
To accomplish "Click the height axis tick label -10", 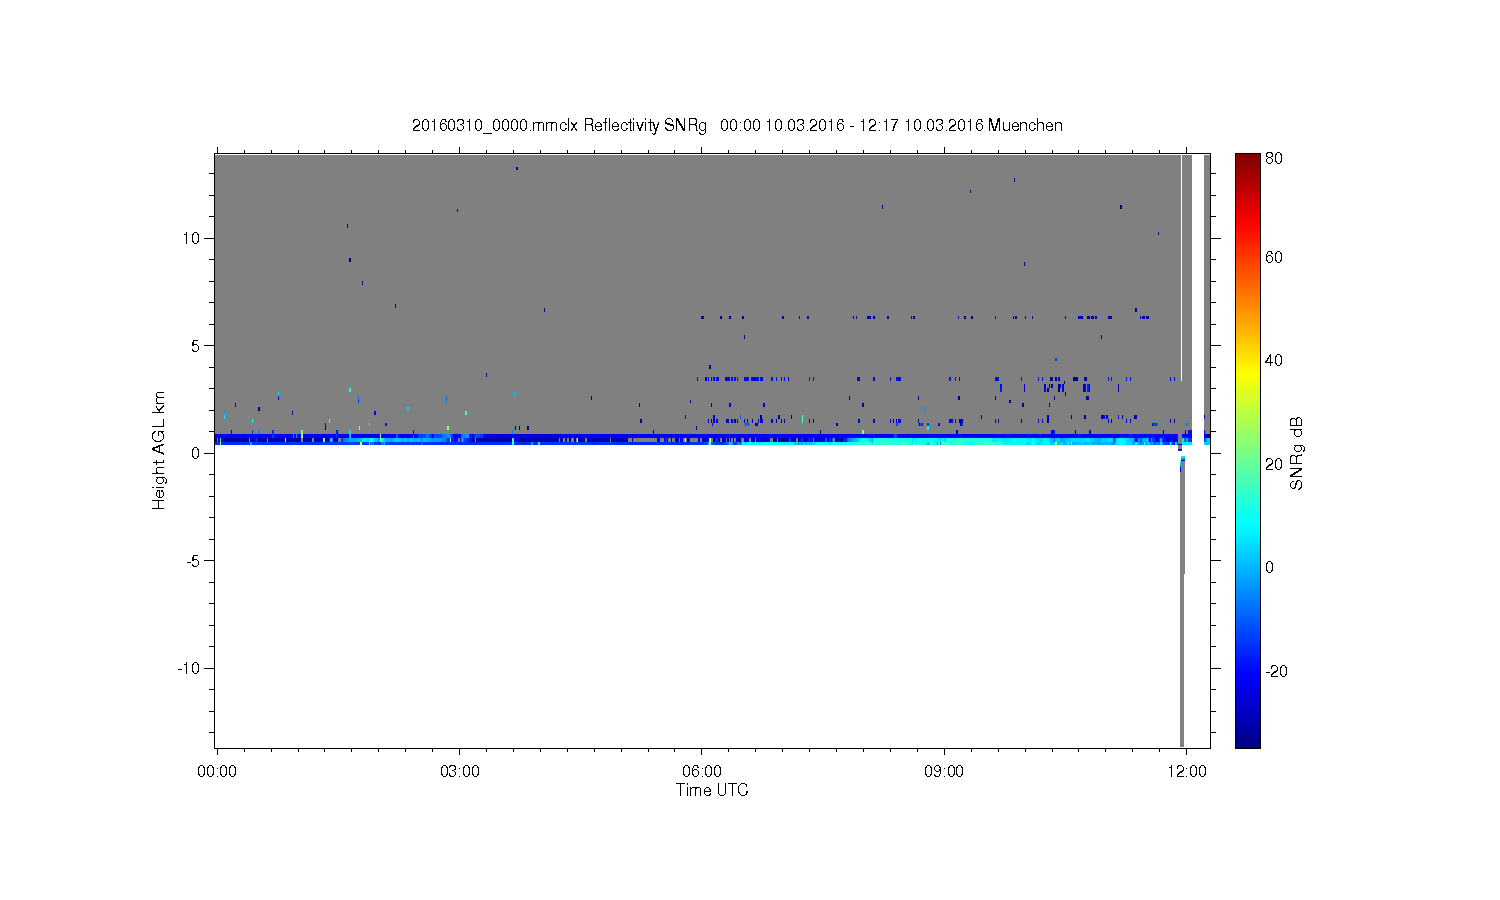I will [190, 668].
